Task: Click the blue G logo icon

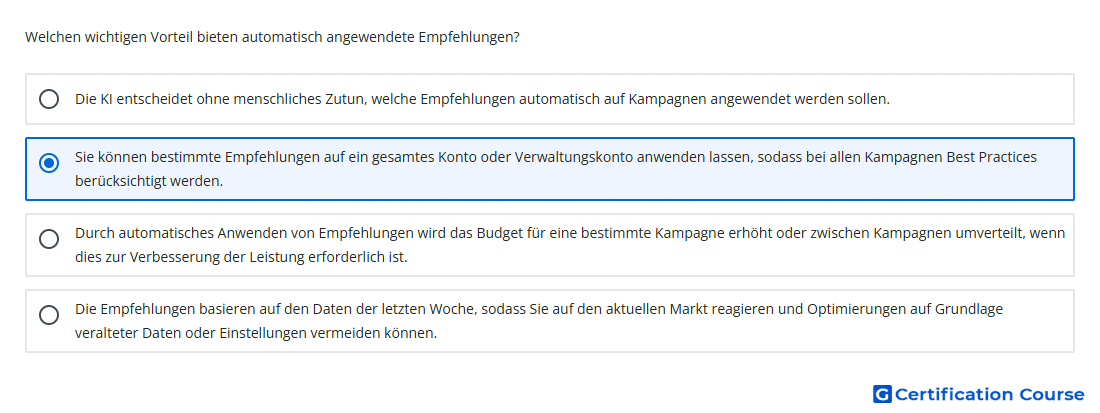Action: click(x=882, y=394)
